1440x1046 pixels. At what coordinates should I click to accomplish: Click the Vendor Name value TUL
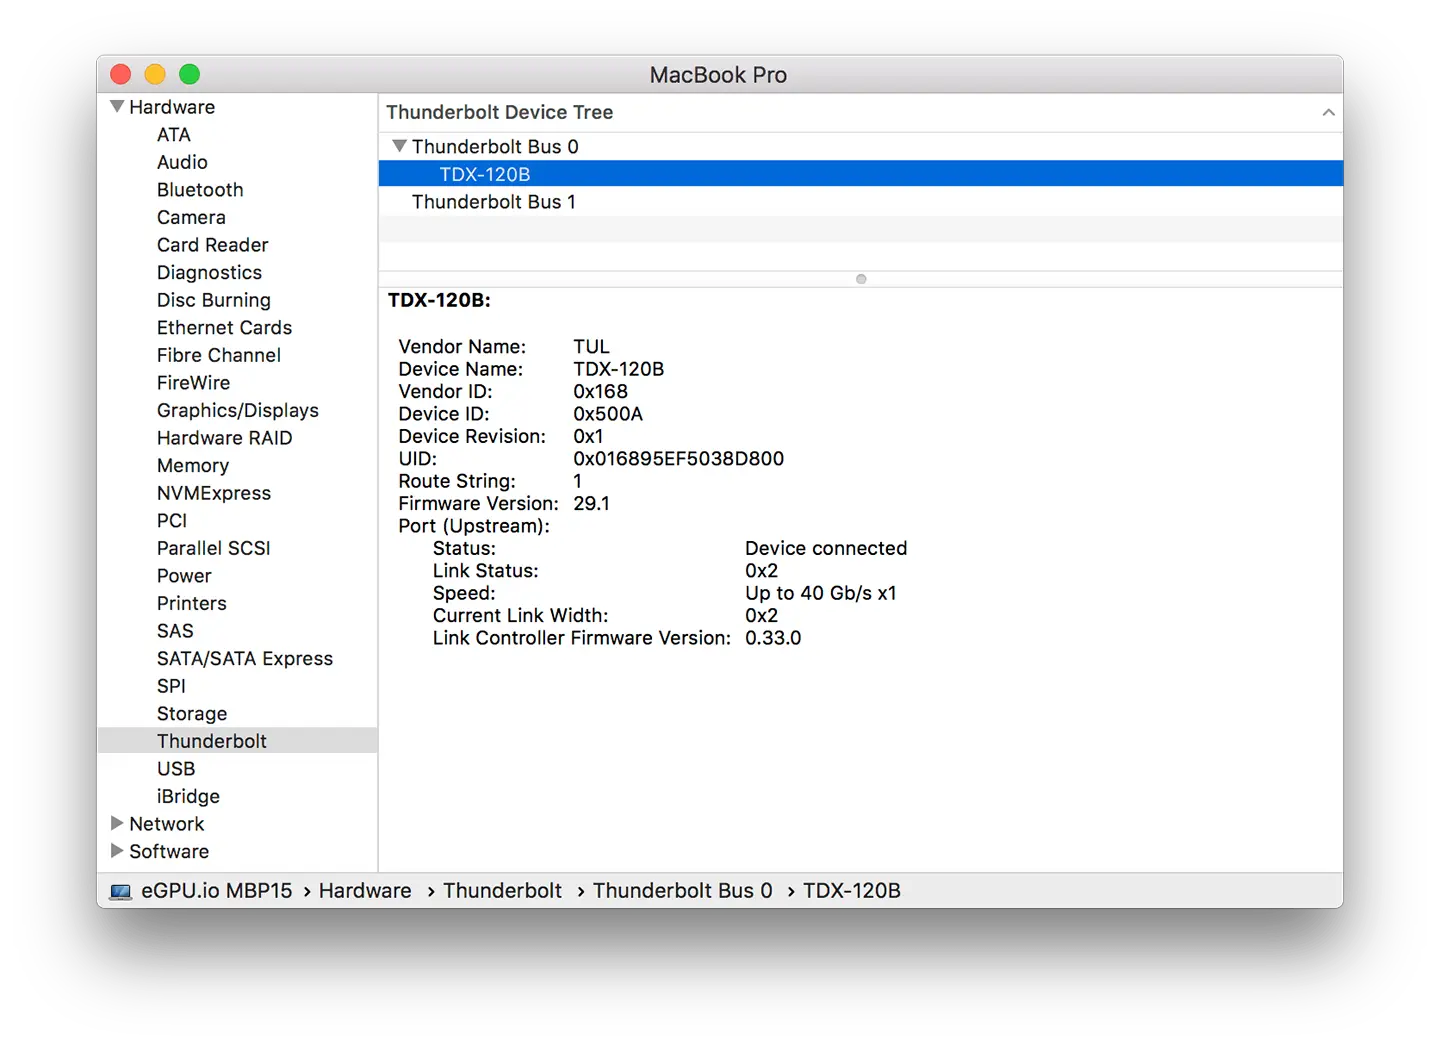coord(591,347)
